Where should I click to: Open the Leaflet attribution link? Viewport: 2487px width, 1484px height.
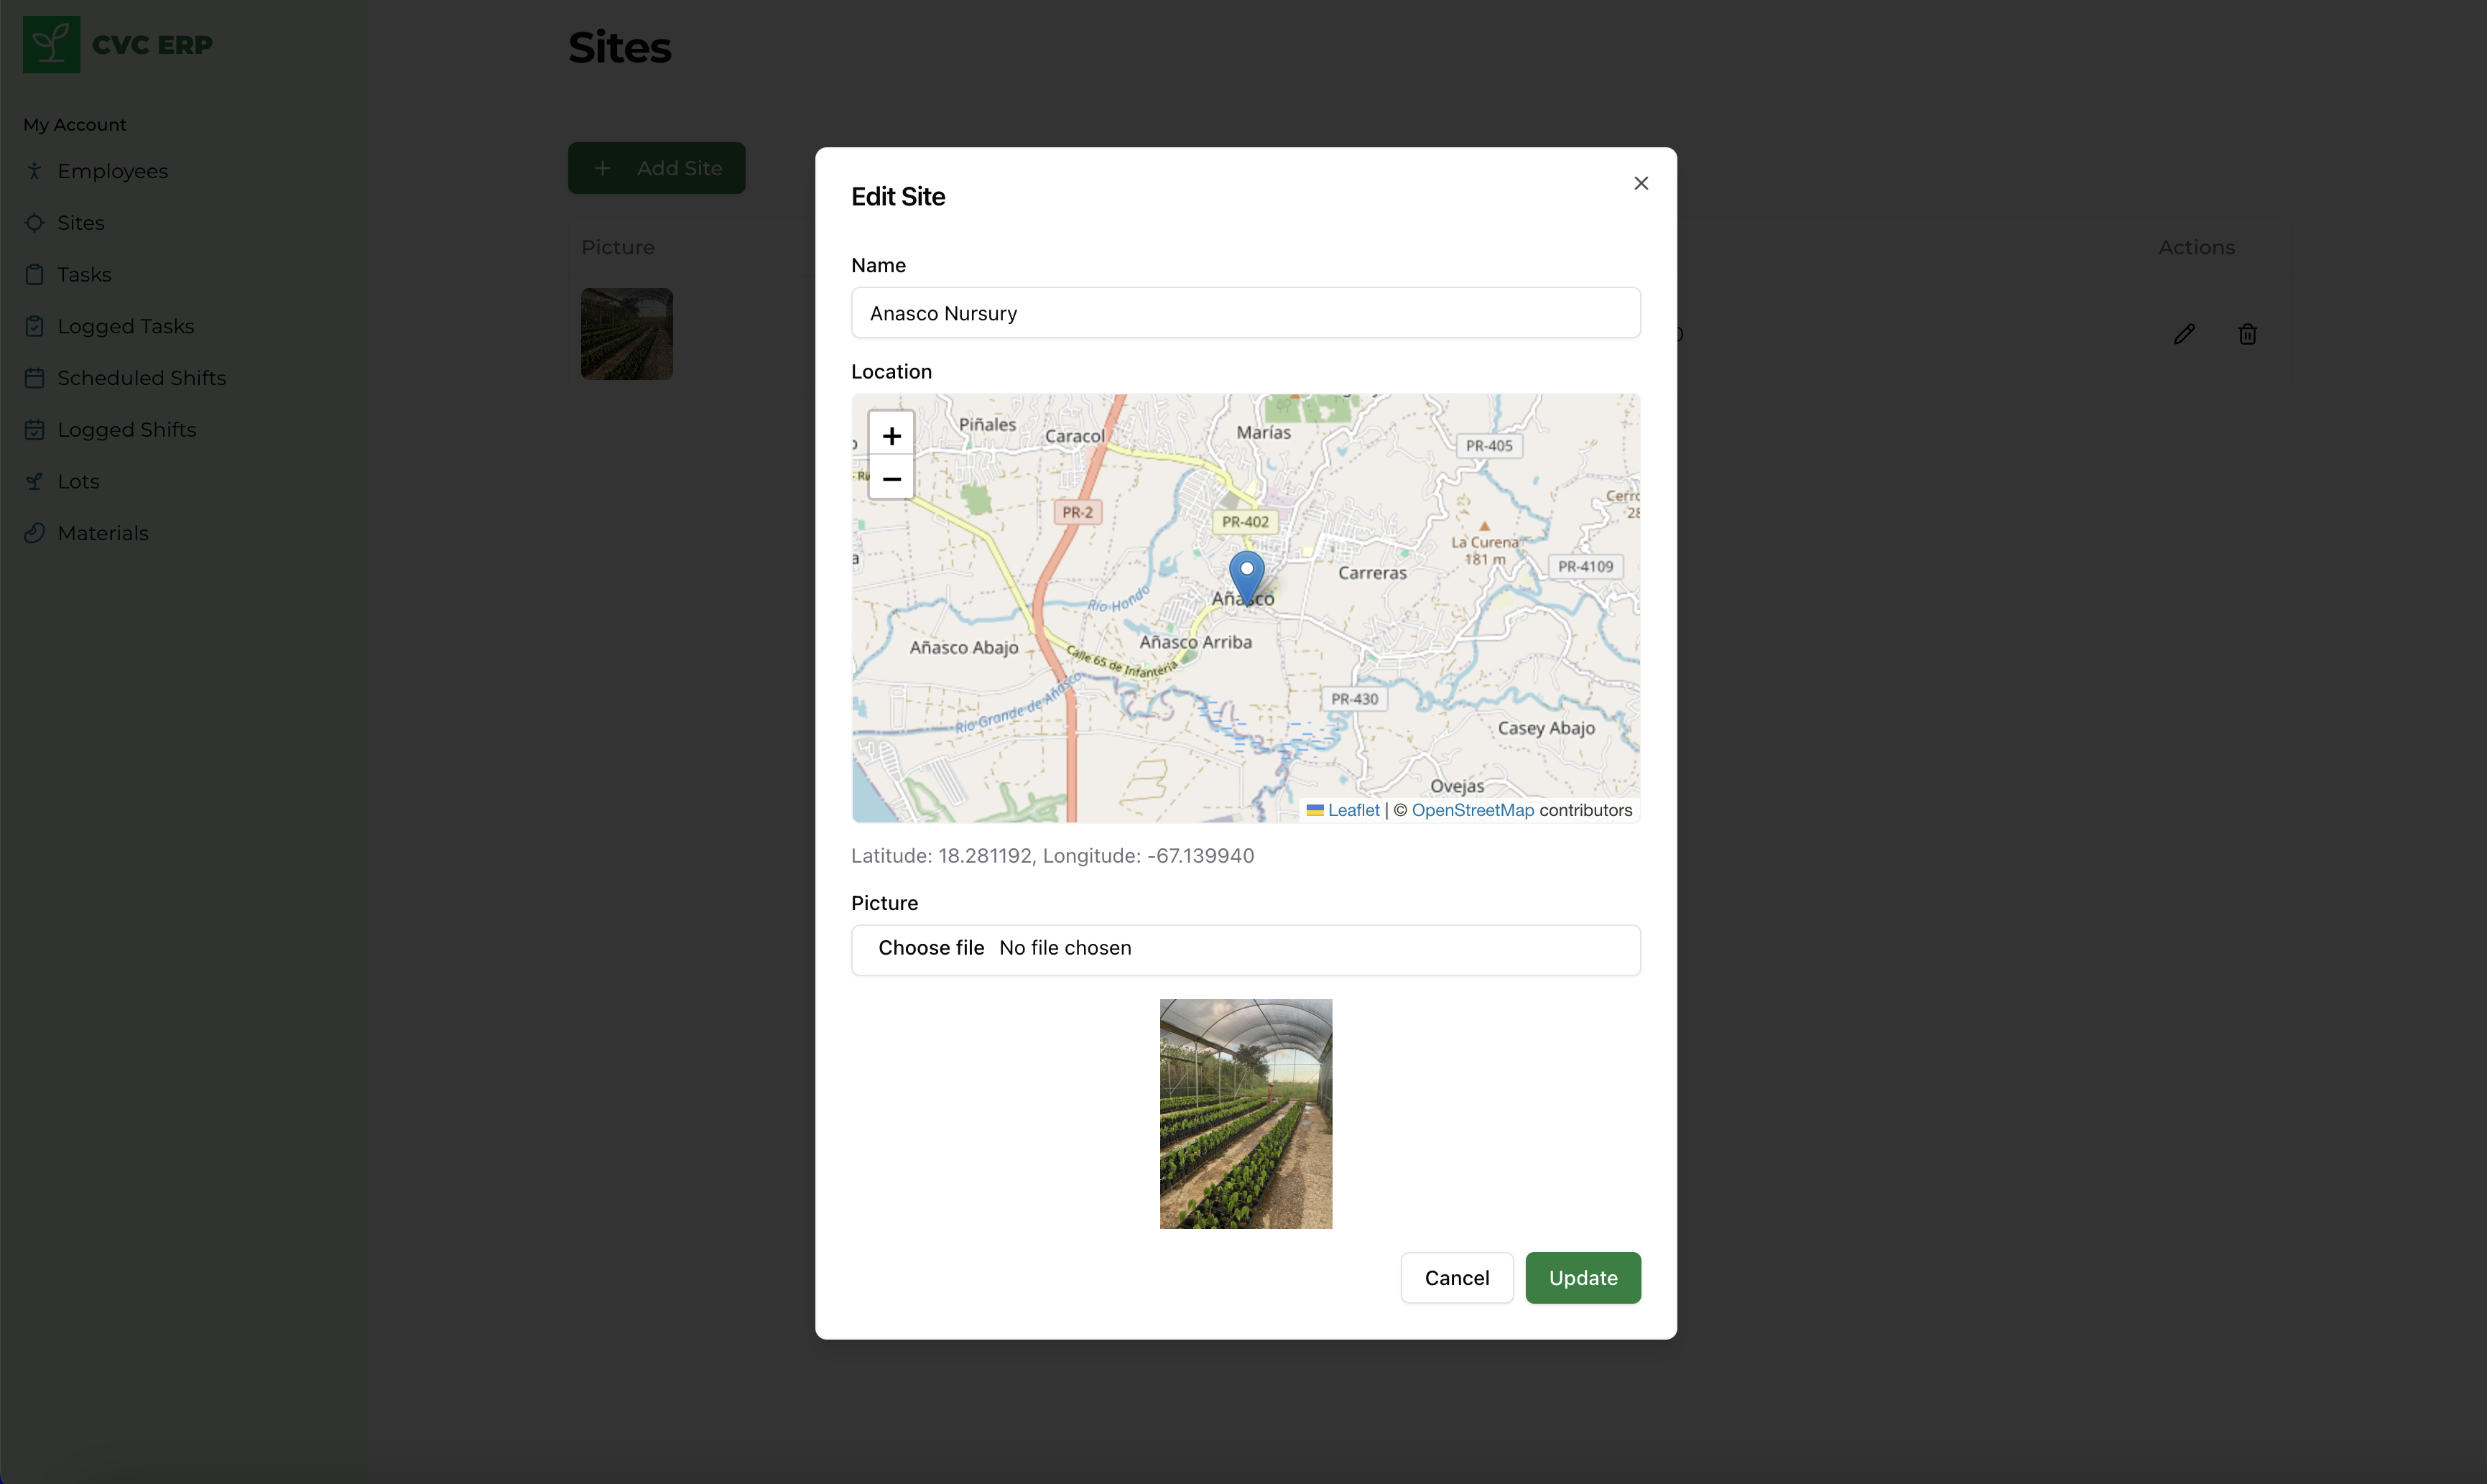coord(1352,810)
